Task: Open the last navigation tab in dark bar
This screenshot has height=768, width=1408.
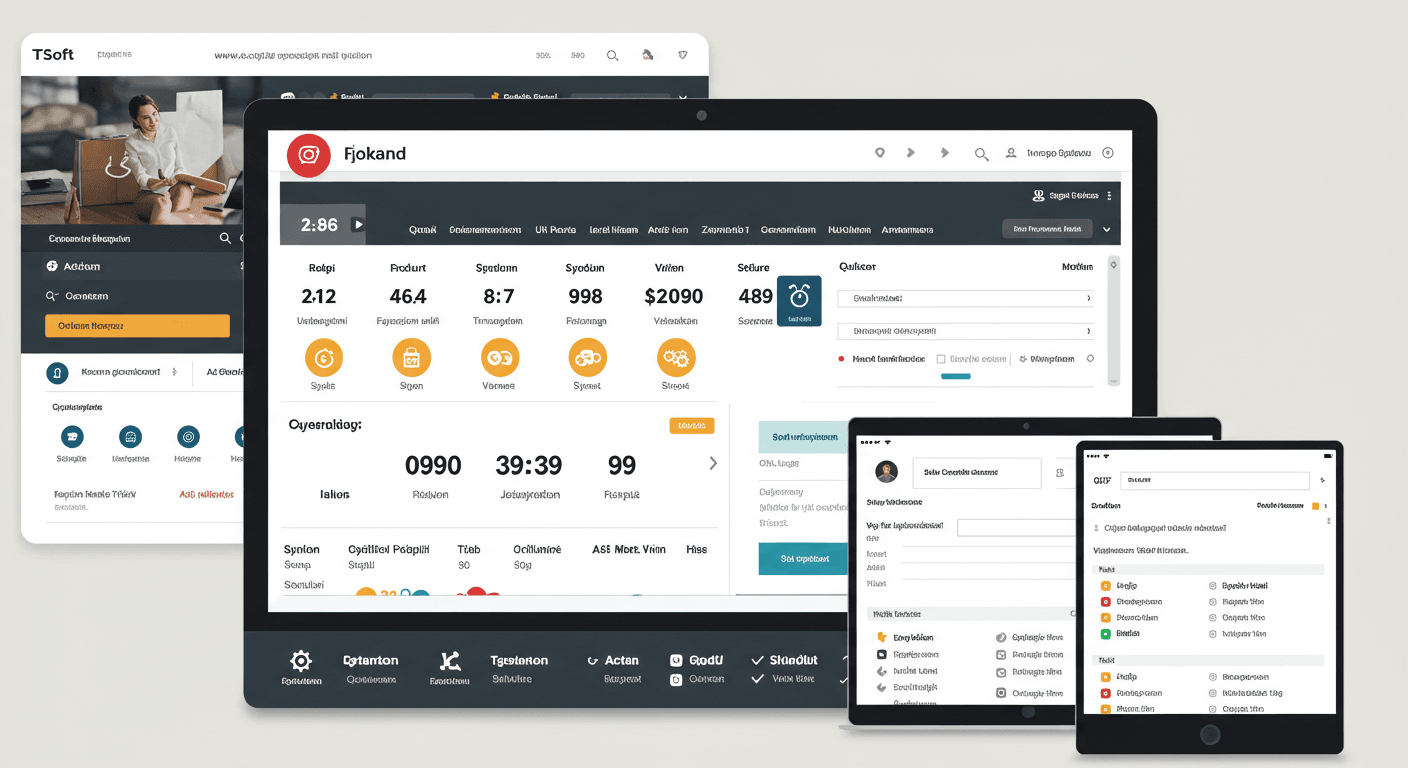Action: coord(907,230)
